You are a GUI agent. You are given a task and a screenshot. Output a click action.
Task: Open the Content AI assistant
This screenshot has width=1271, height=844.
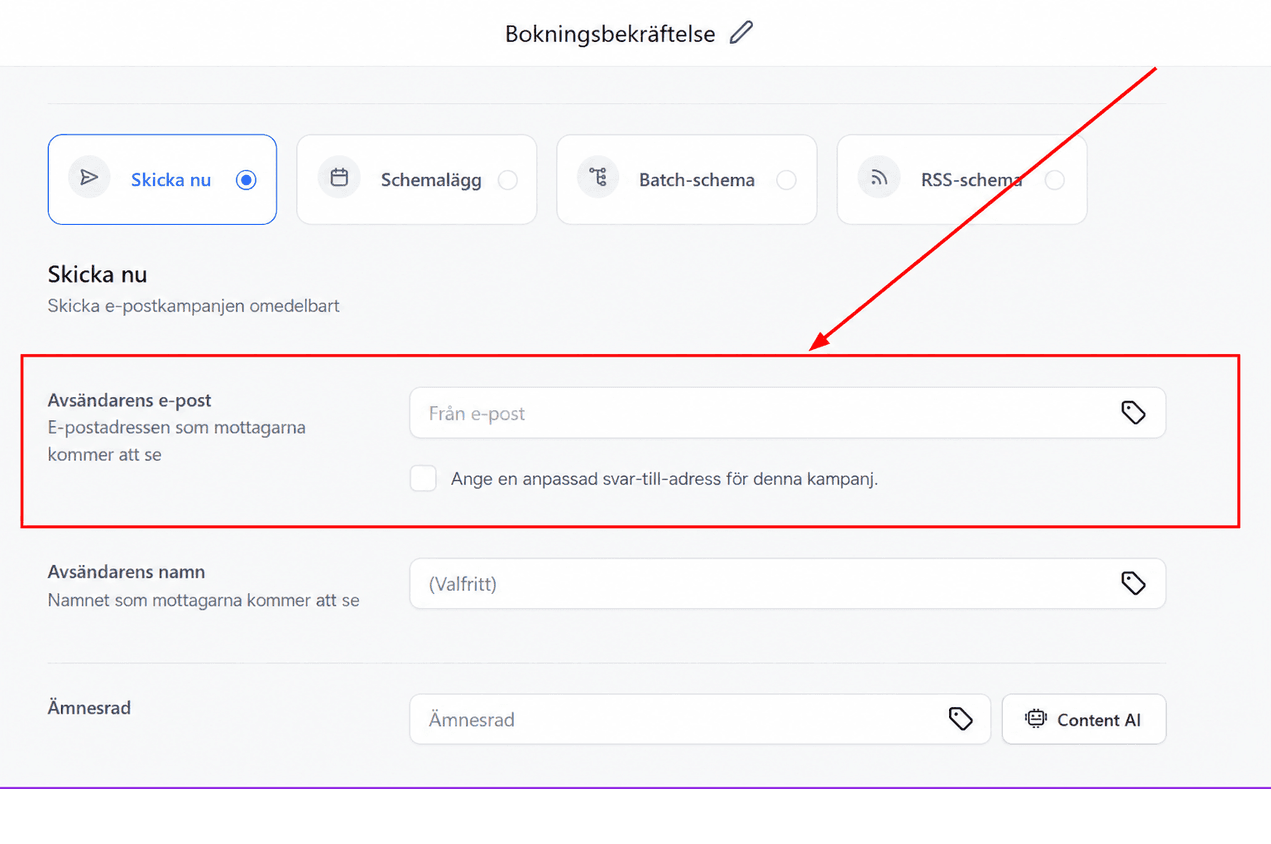[x=1084, y=719]
